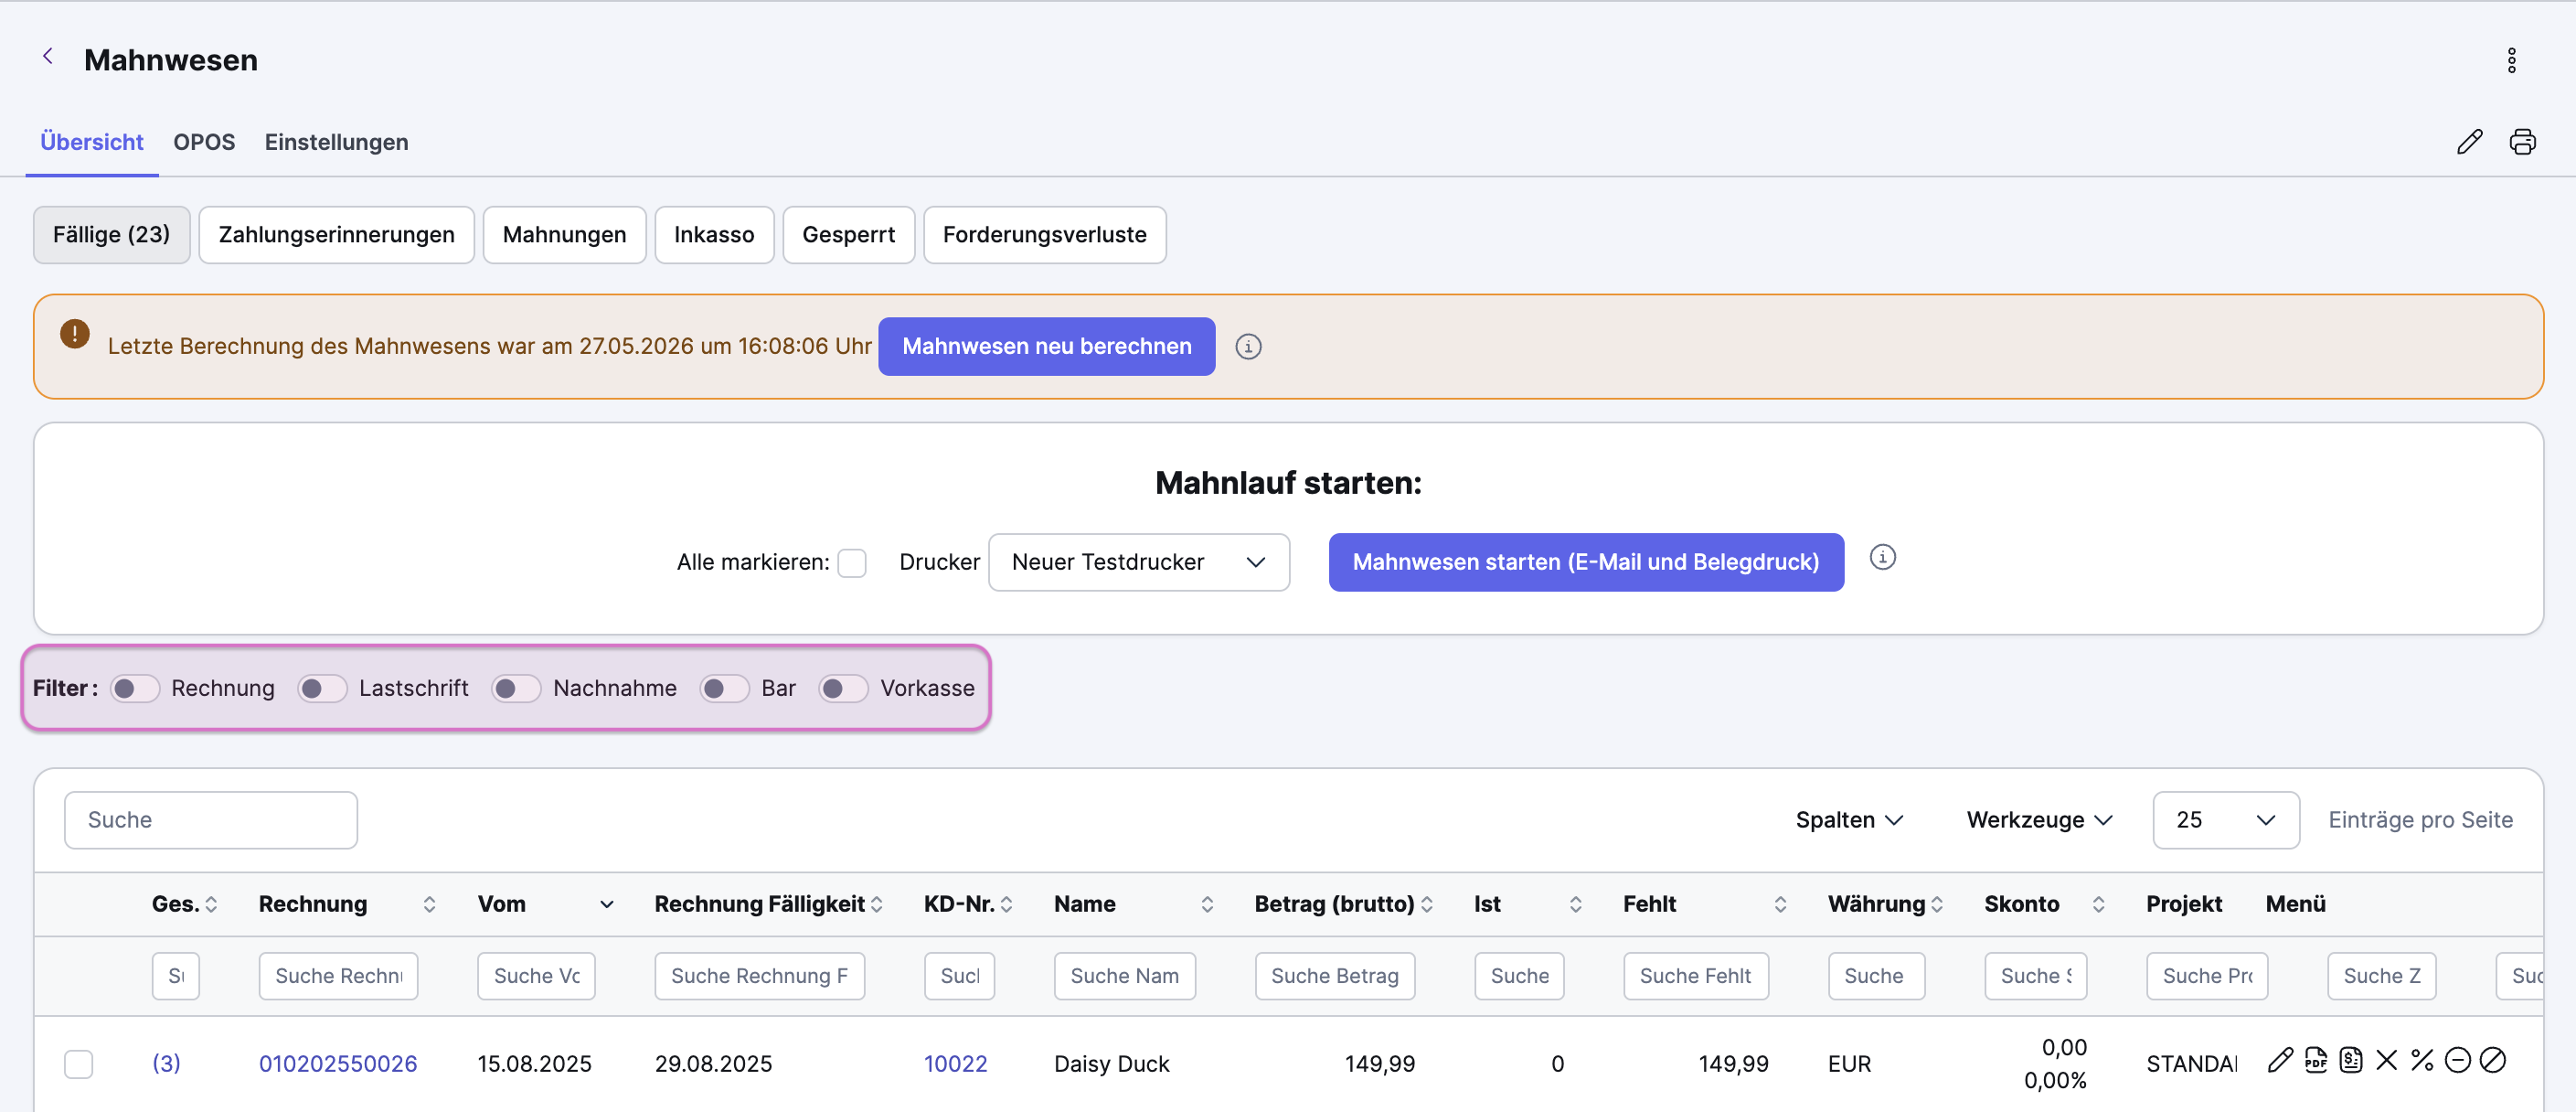Viewport: 2576px width, 1112px height.
Task: Click the Suche Rechnung column filter field
Action: point(338,976)
